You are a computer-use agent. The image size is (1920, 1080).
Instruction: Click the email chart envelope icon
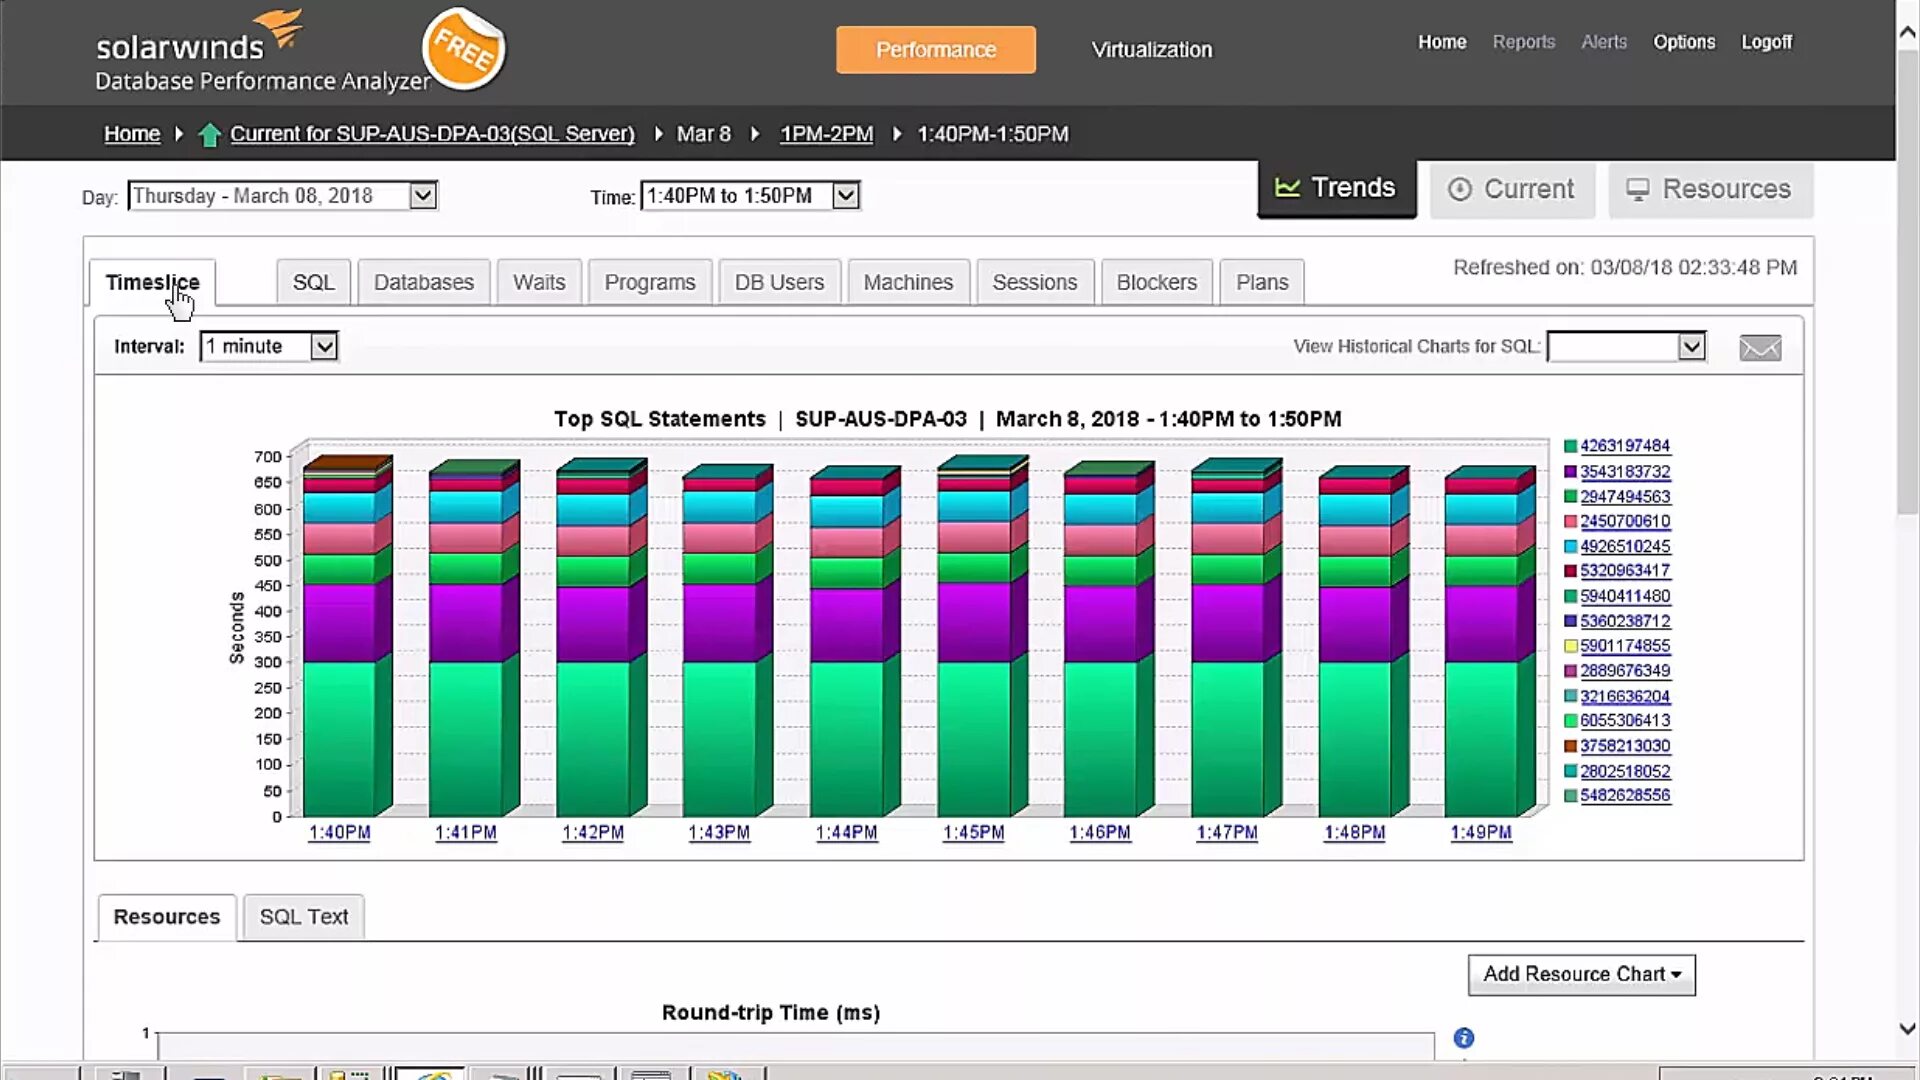(x=1760, y=348)
